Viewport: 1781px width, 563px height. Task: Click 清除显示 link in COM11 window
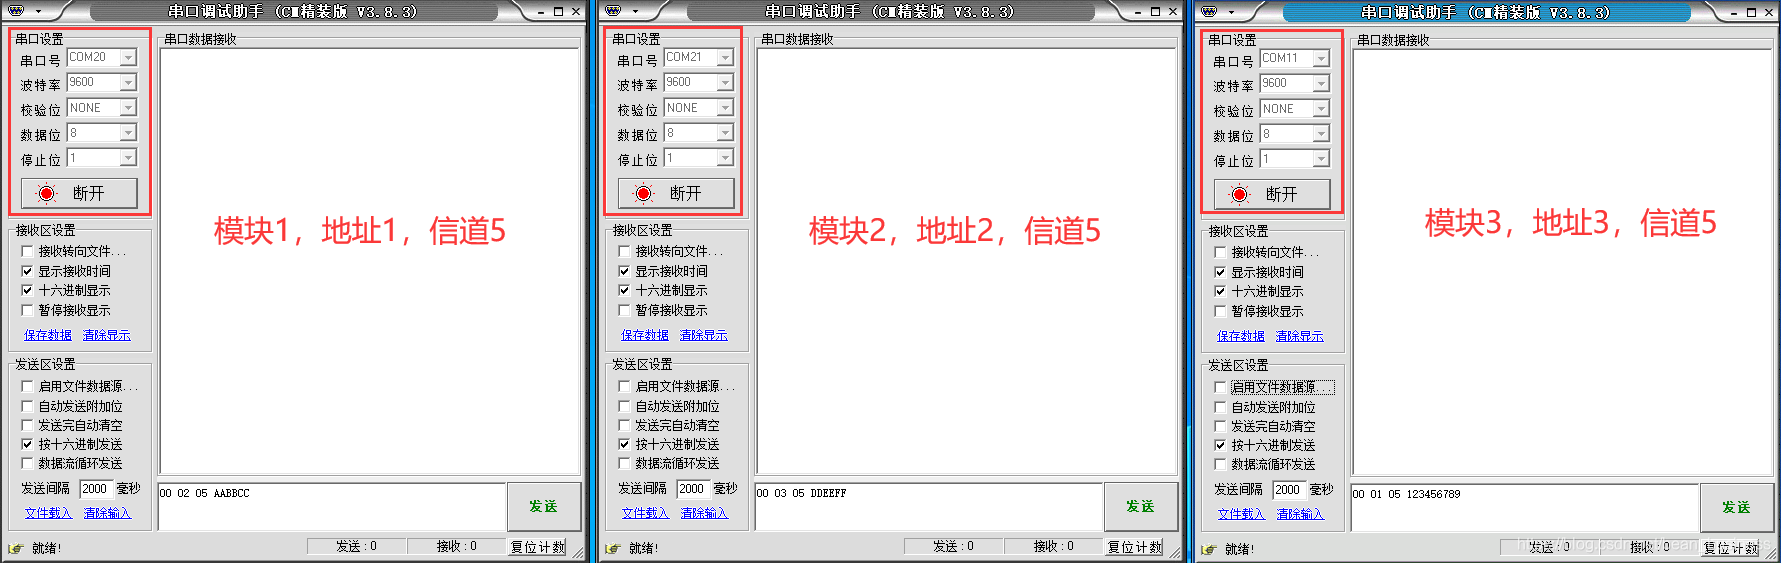pos(1300,336)
